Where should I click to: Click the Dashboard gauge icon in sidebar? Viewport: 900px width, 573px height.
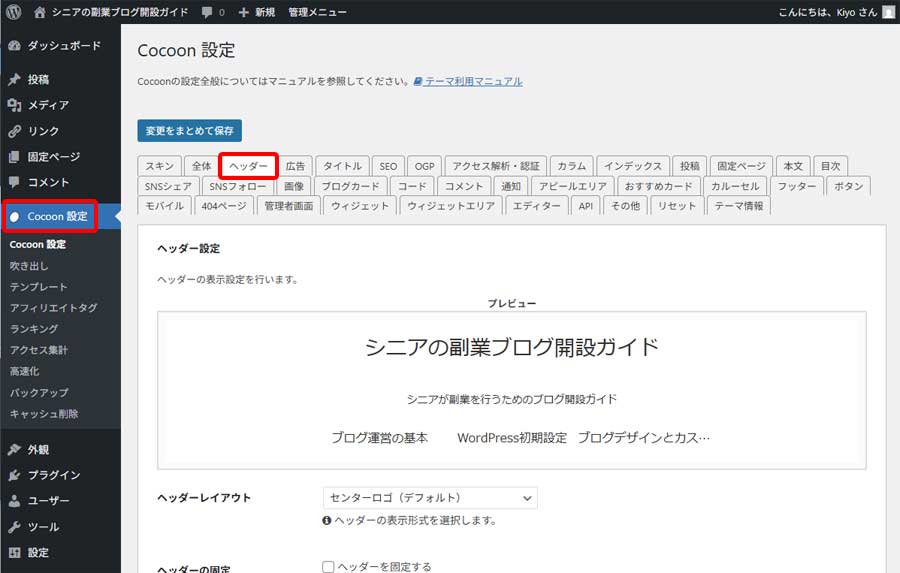coord(14,46)
